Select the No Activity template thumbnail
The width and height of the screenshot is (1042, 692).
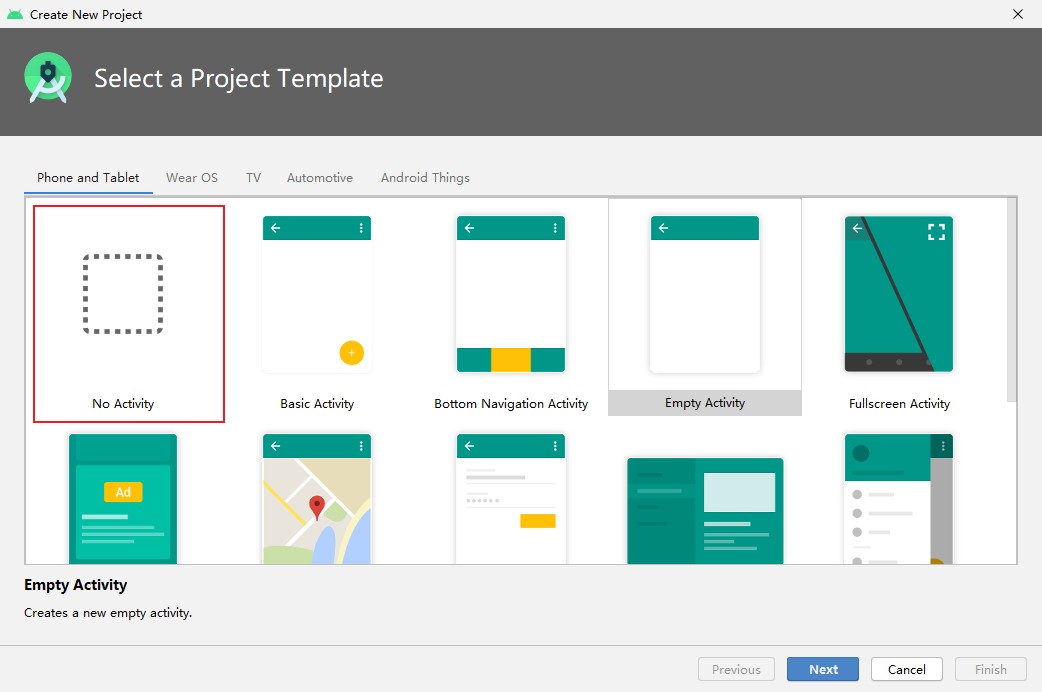point(123,294)
